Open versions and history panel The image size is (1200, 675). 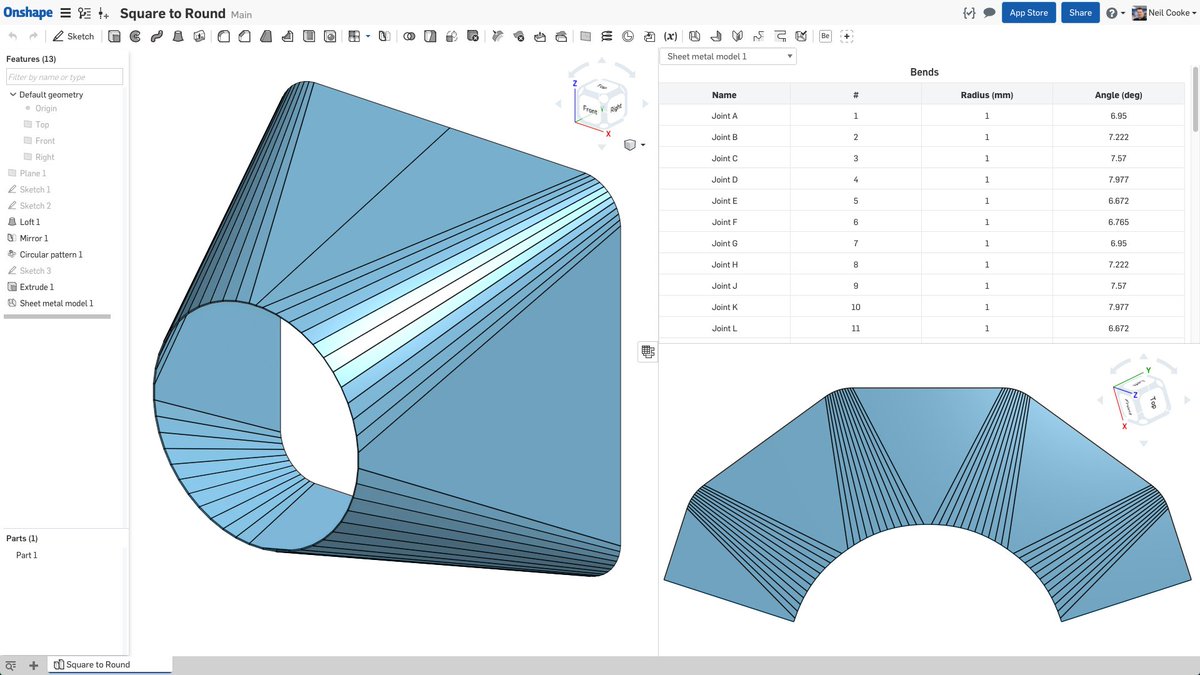84,13
